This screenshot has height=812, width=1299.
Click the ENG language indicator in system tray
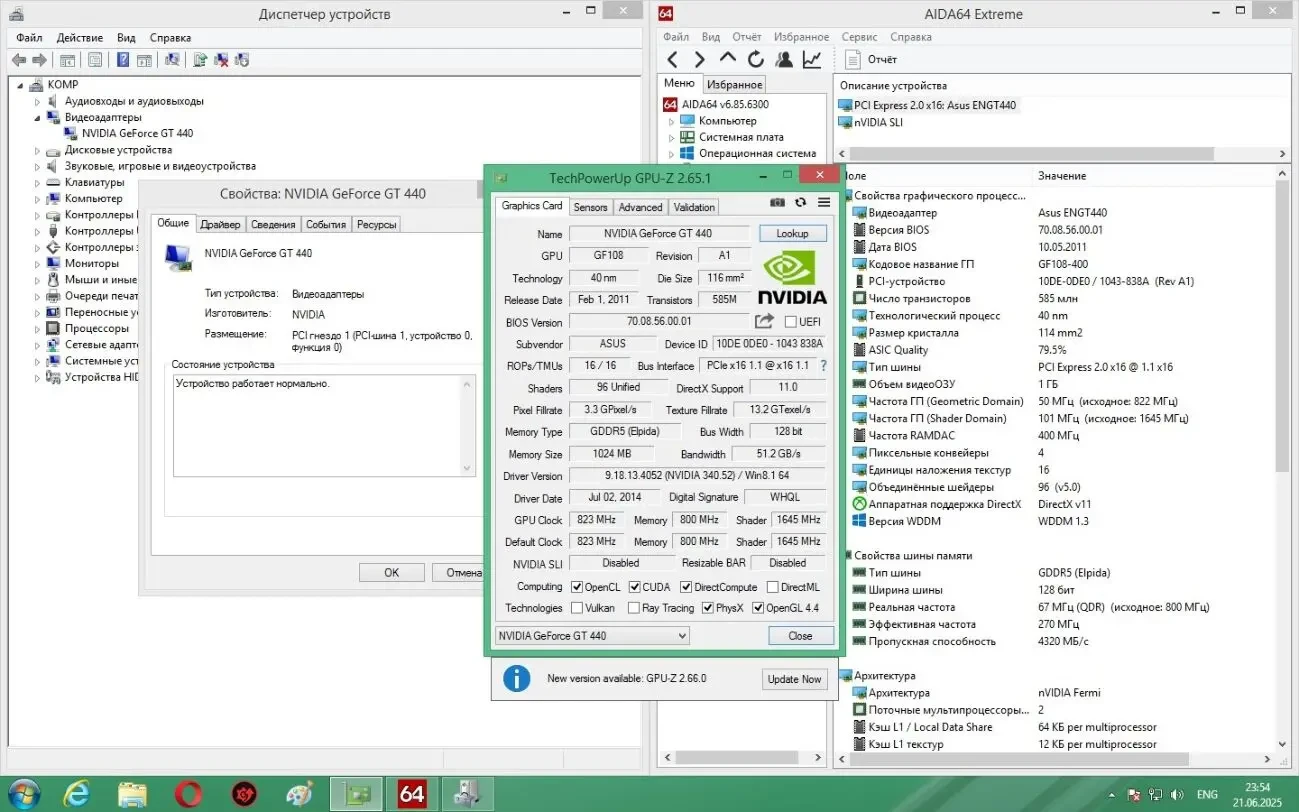1207,794
